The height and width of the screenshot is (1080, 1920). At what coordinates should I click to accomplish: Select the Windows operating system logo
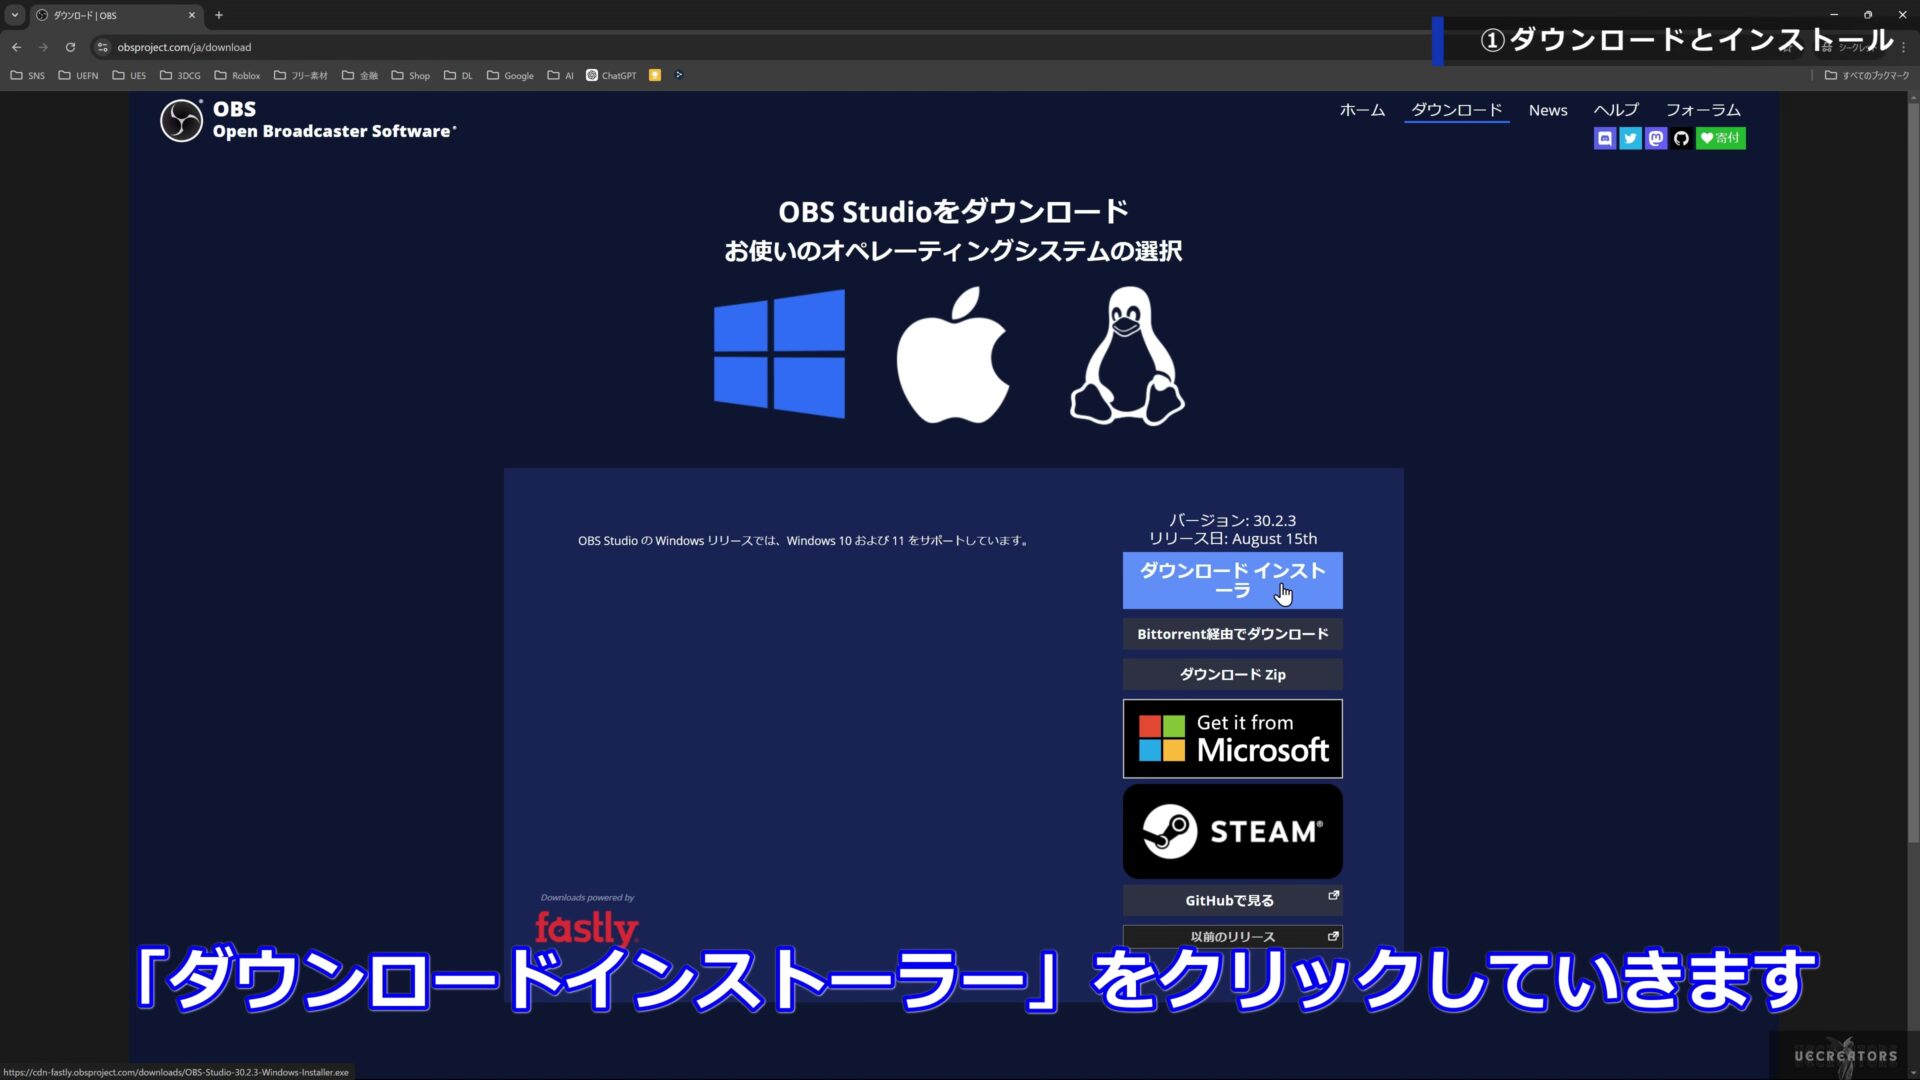779,354
